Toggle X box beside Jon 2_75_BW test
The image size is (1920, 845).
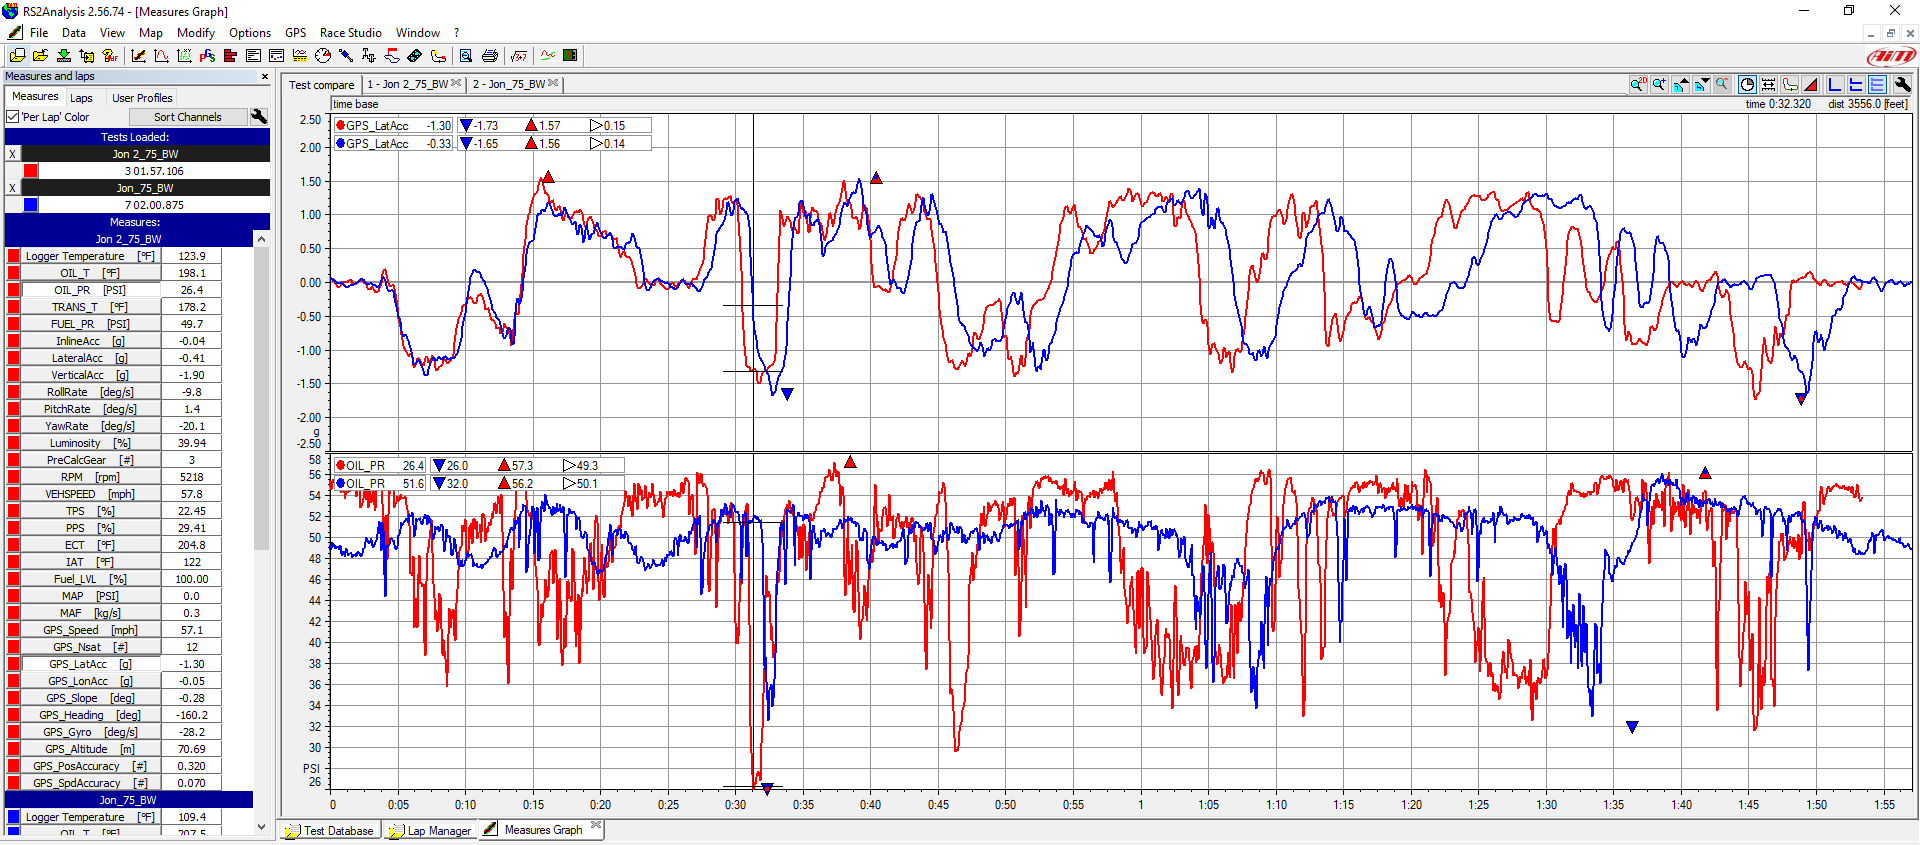pyautogui.click(x=12, y=154)
